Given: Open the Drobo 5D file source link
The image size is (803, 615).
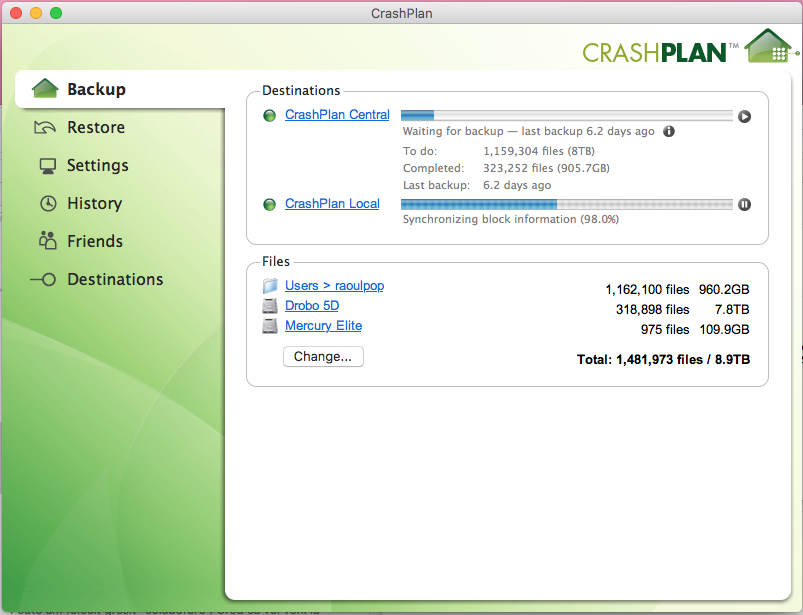Looking at the screenshot, I should point(312,306).
